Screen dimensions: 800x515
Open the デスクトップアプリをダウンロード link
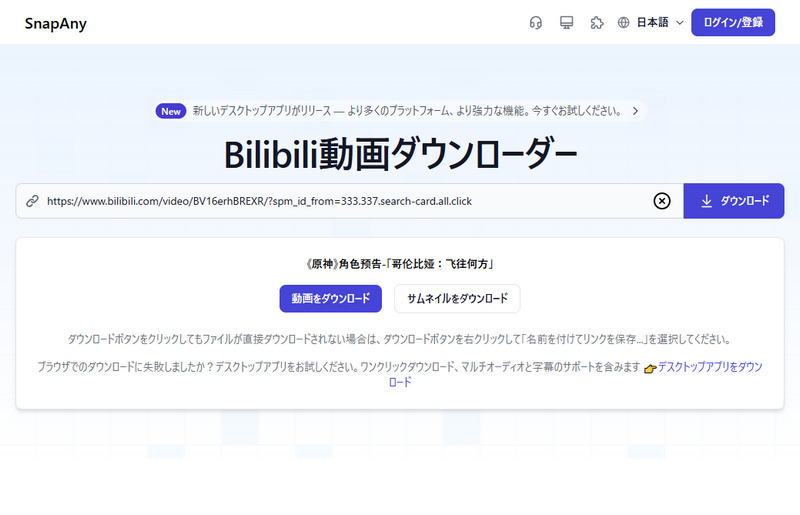[x=710, y=367]
